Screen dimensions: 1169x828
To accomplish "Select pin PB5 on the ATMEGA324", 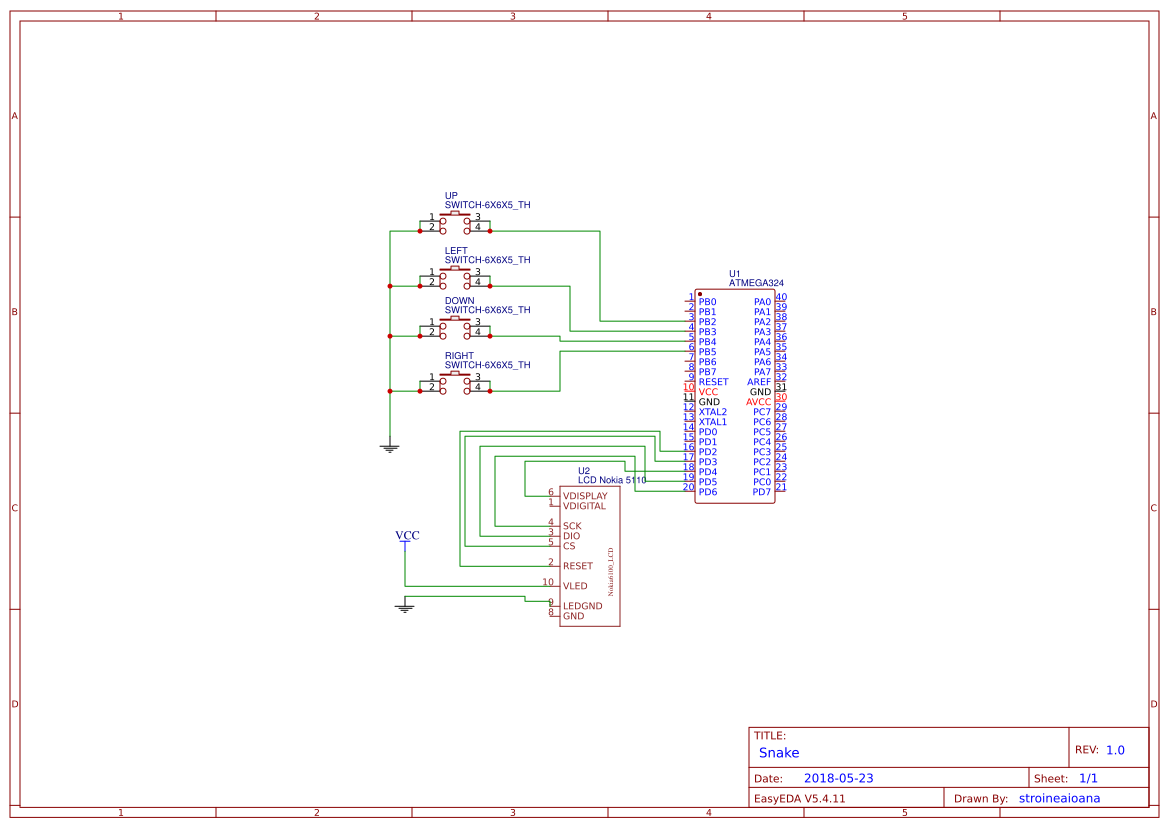I will pyautogui.click(x=708, y=352).
